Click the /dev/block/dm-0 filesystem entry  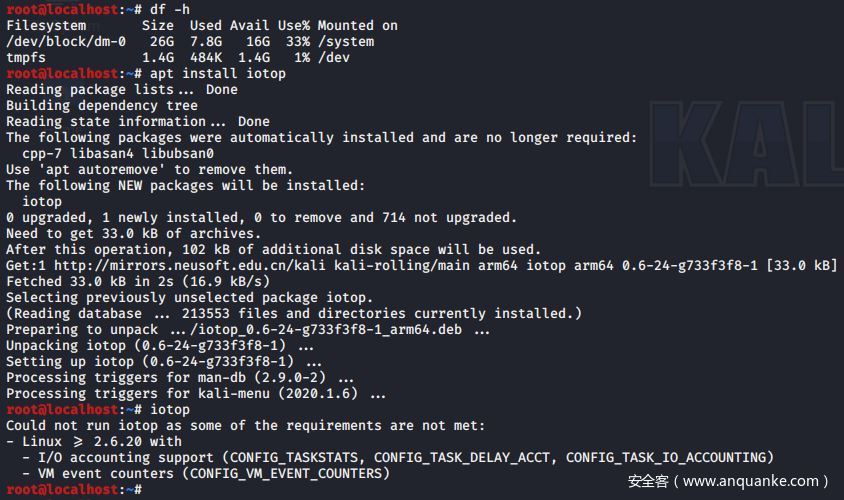pyautogui.click(x=66, y=41)
